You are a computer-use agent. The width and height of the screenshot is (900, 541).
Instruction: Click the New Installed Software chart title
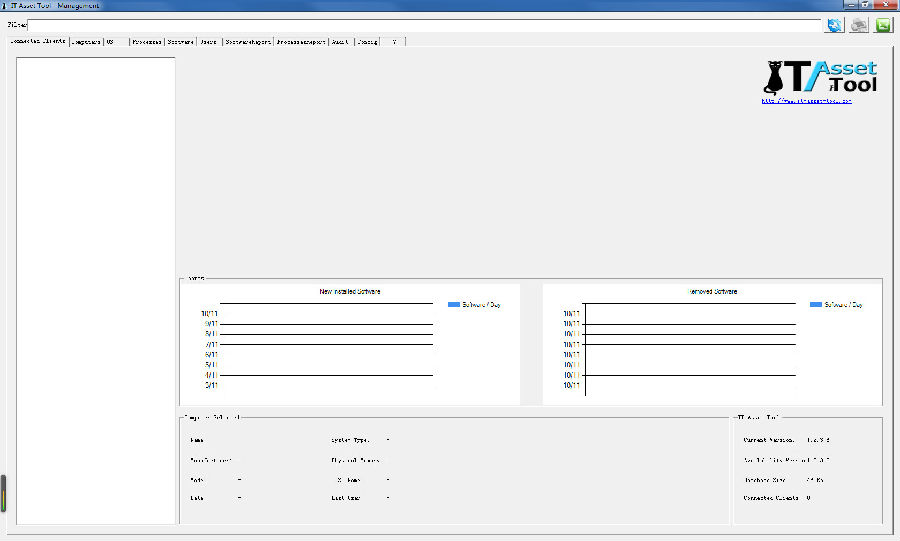(350, 291)
